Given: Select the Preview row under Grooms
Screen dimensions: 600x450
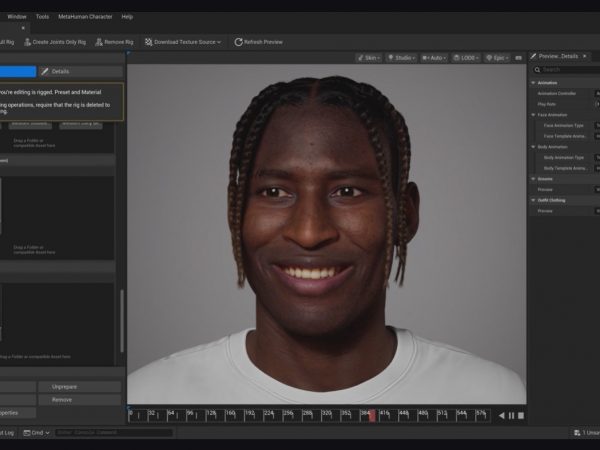Looking at the screenshot, I should 565,189.
